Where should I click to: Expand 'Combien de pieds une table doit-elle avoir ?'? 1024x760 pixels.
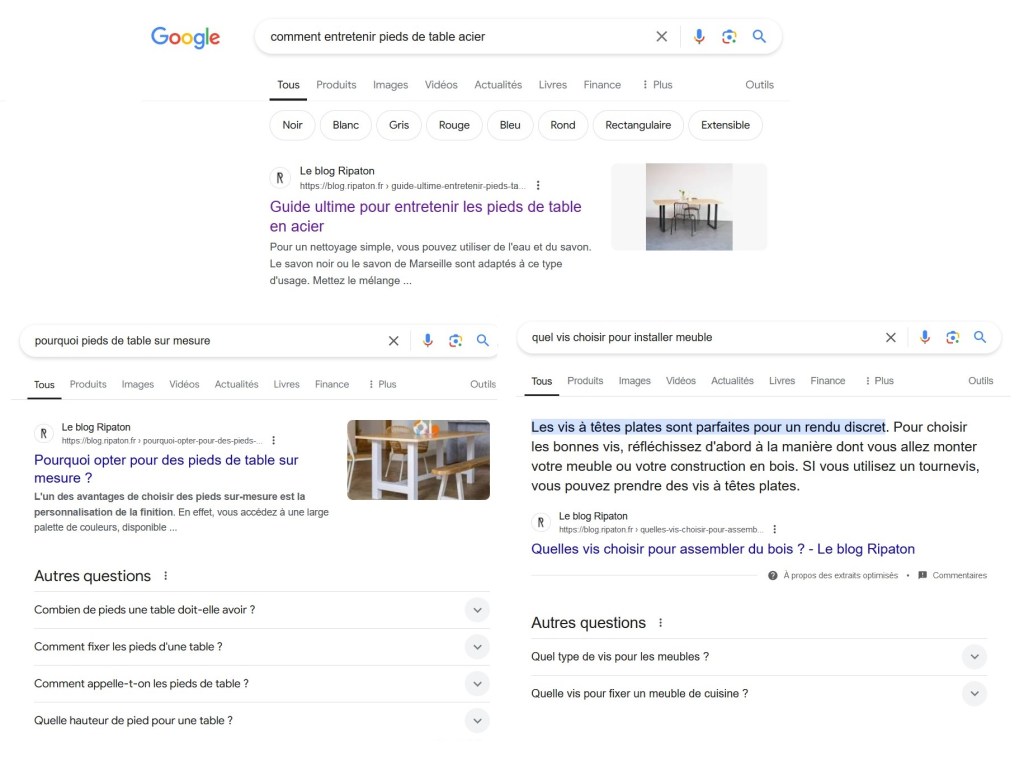coord(477,610)
